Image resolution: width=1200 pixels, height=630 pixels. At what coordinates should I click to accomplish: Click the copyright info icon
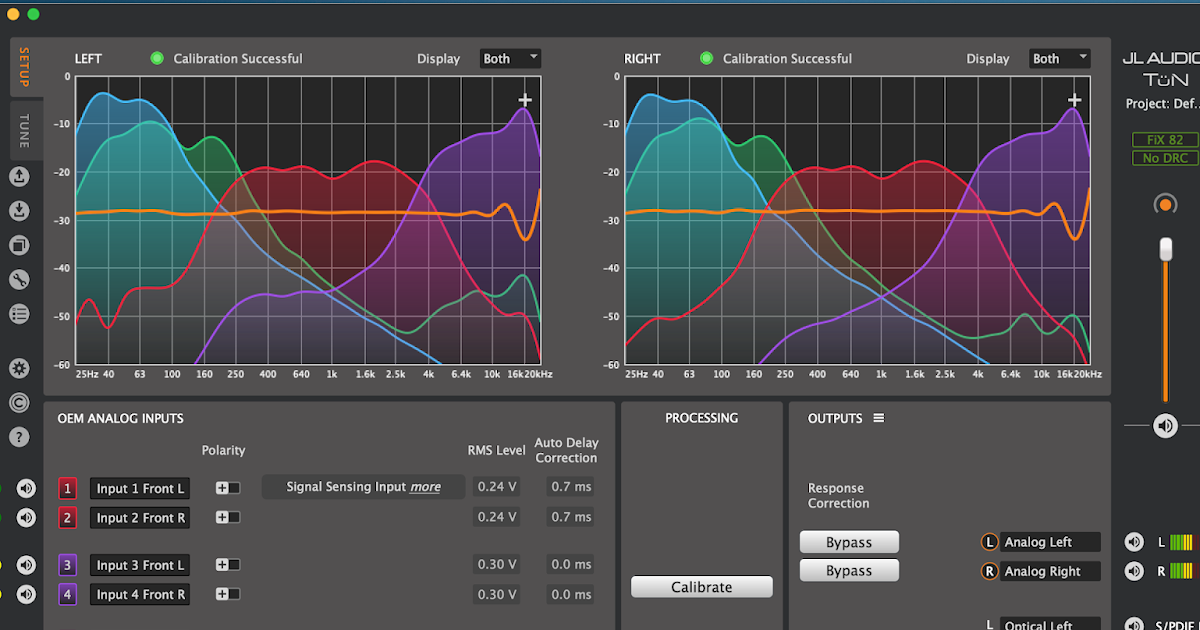point(20,402)
